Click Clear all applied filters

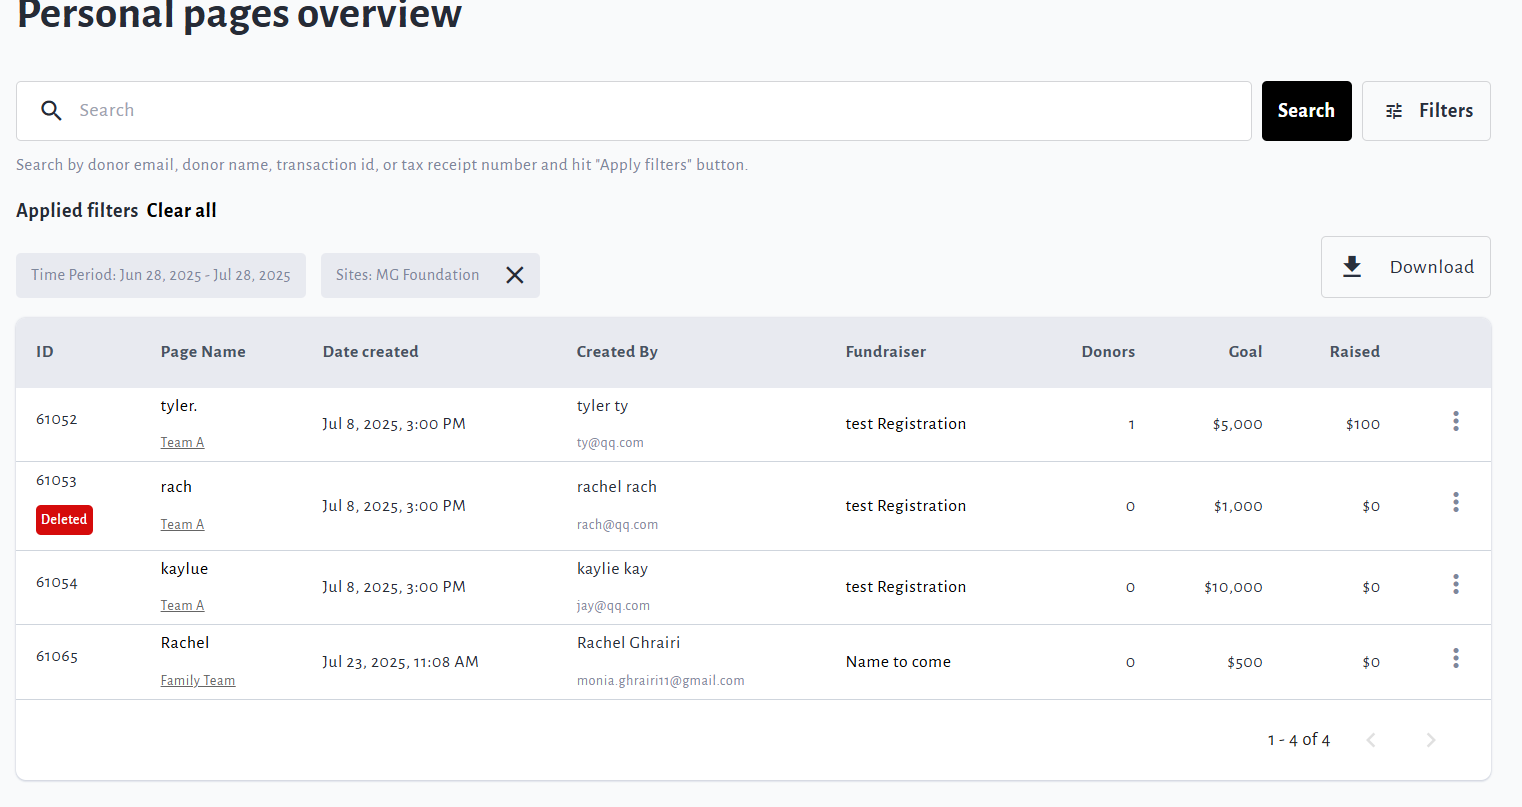tap(181, 211)
